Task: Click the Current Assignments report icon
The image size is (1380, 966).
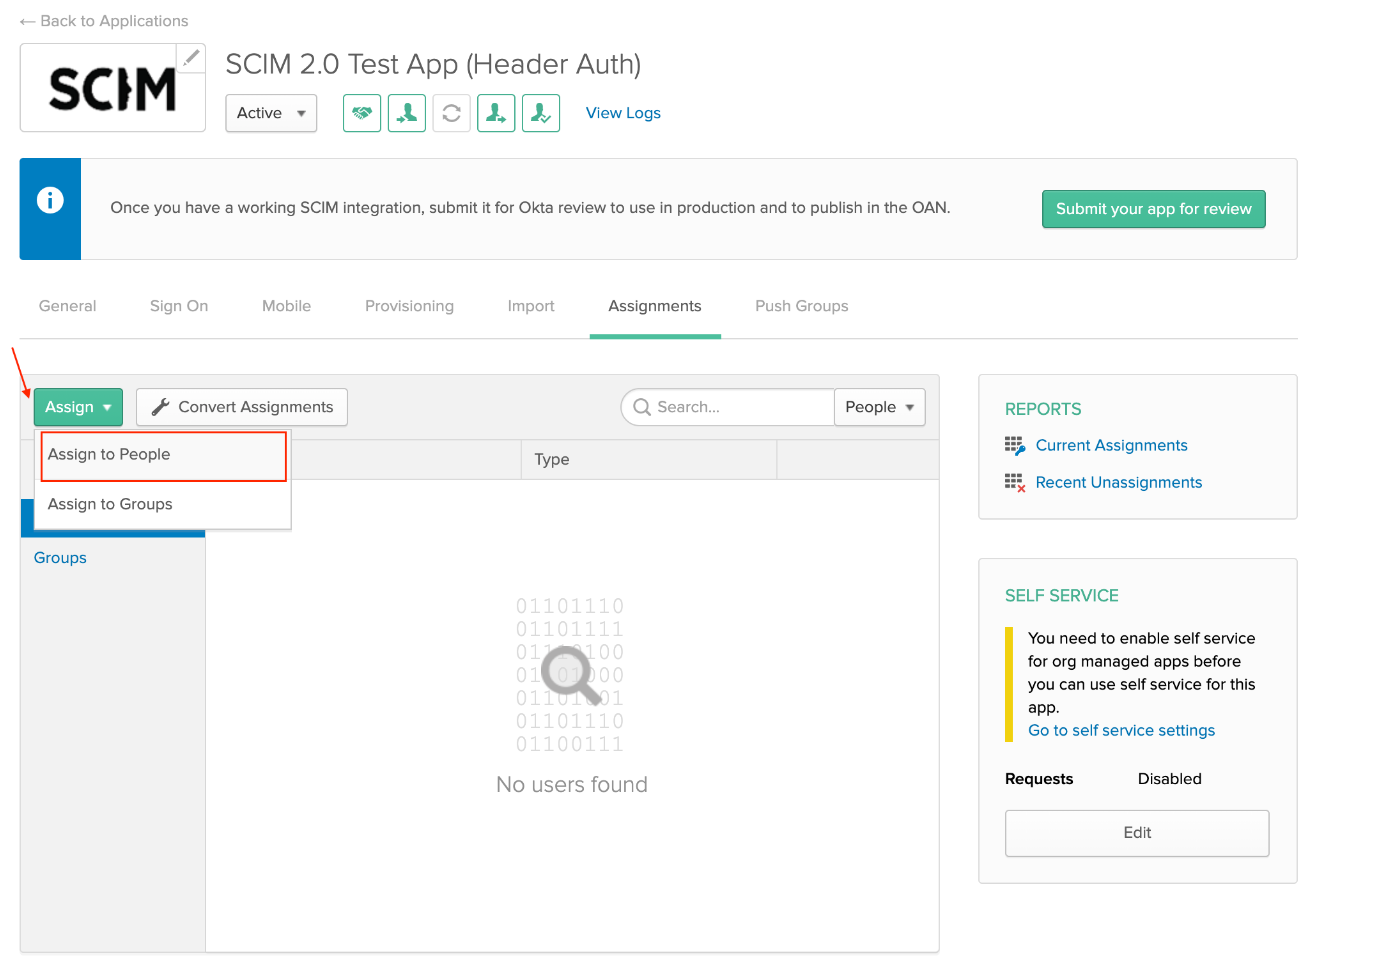Action: [1014, 446]
